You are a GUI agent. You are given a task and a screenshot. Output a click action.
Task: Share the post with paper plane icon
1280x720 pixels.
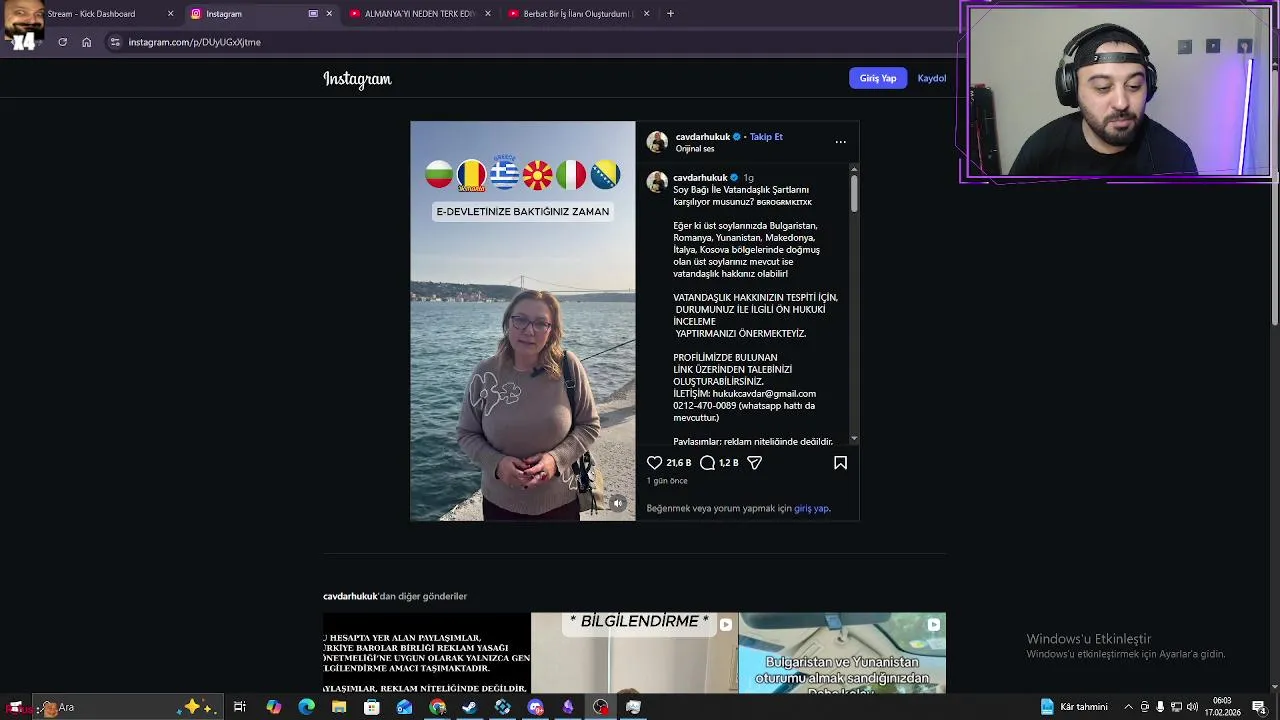[x=755, y=463]
